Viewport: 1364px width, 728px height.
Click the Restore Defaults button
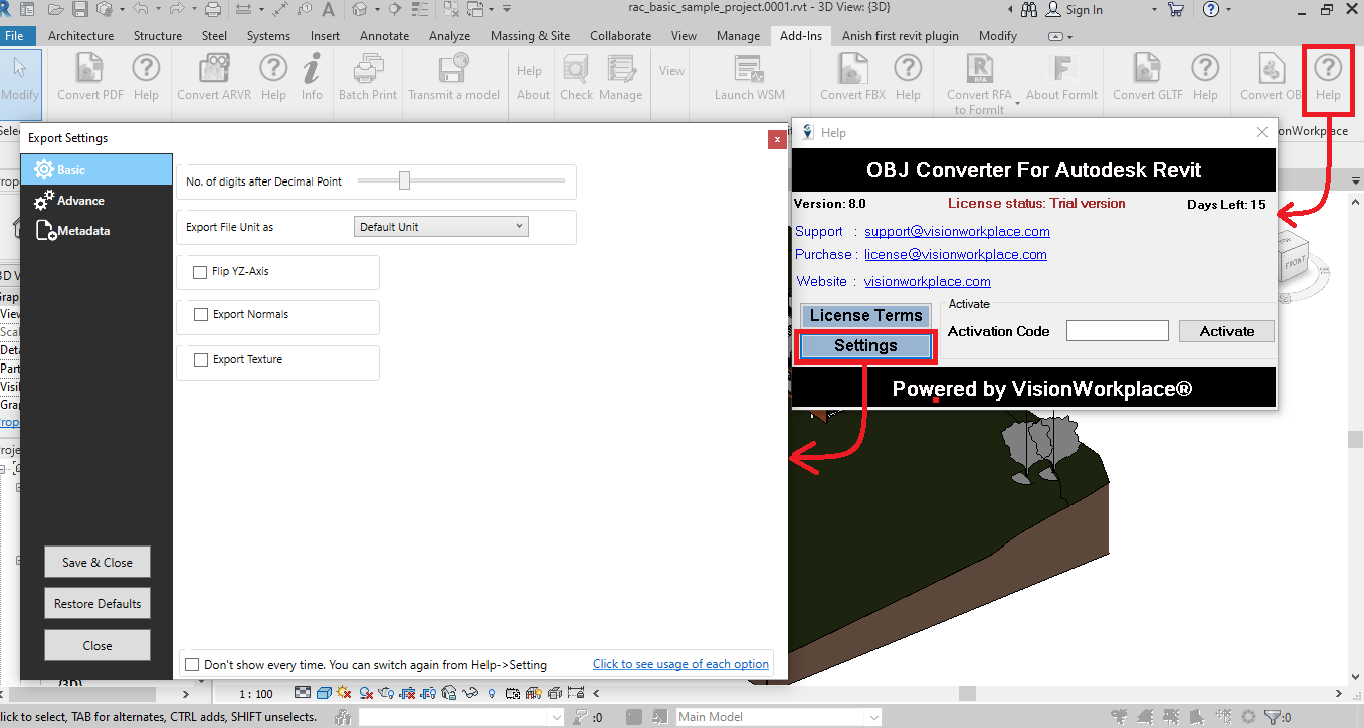[97, 604]
